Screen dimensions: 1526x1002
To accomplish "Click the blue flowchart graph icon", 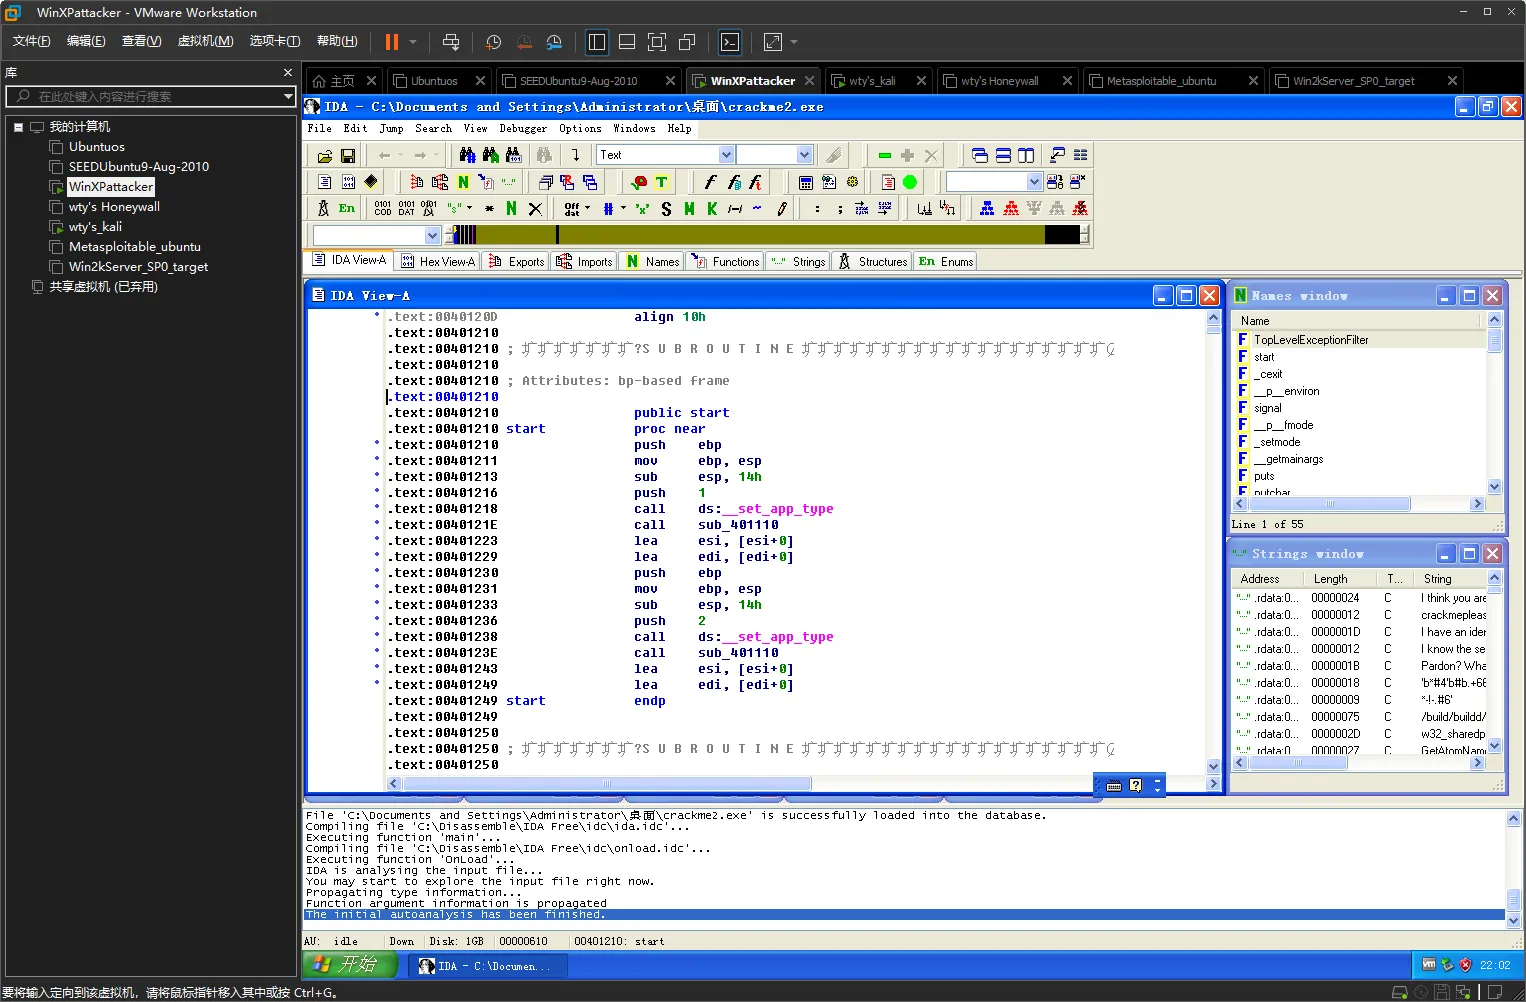I will coord(987,208).
